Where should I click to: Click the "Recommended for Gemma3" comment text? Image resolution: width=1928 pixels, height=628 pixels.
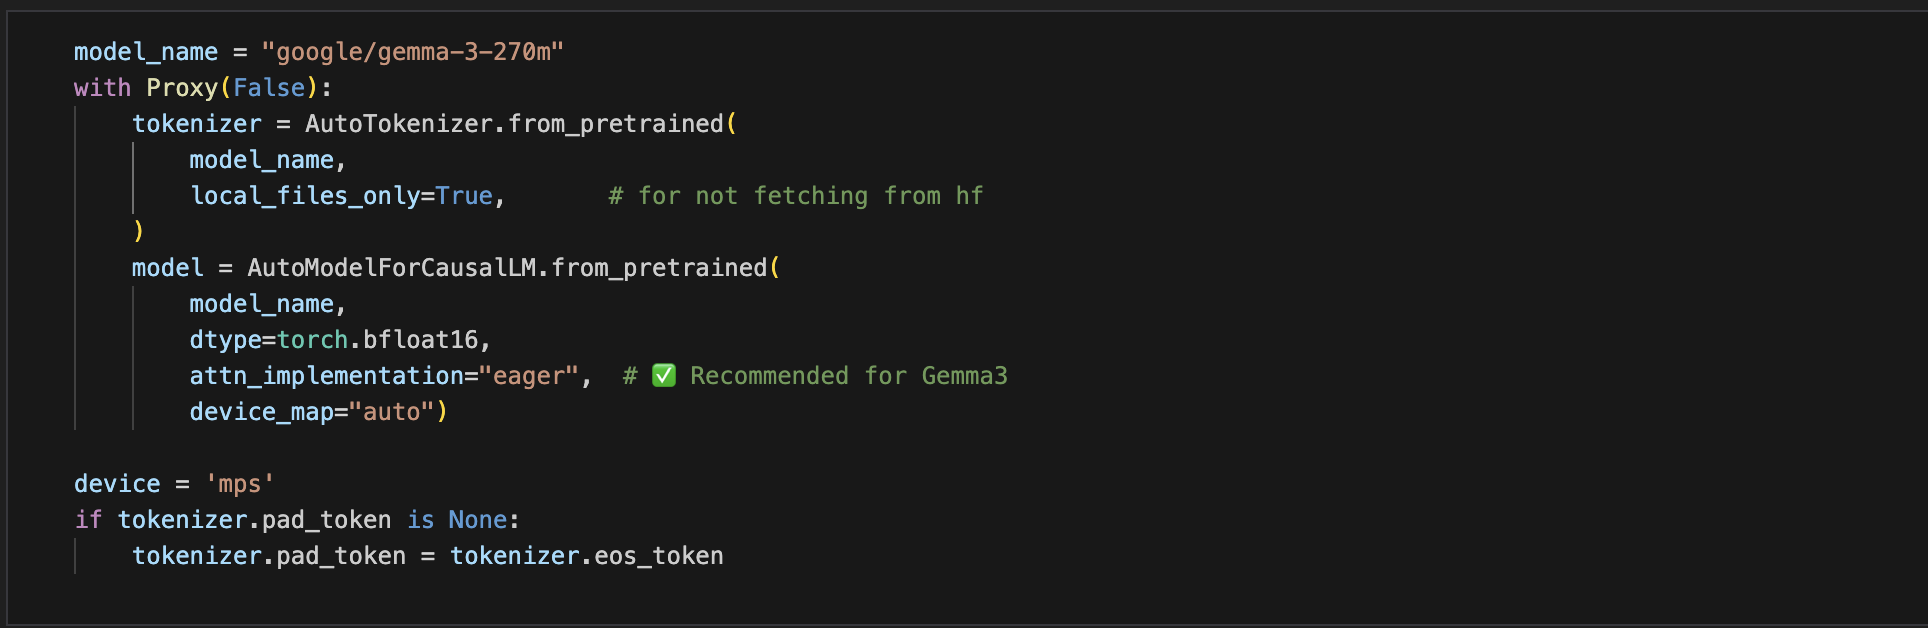click(848, 376)
